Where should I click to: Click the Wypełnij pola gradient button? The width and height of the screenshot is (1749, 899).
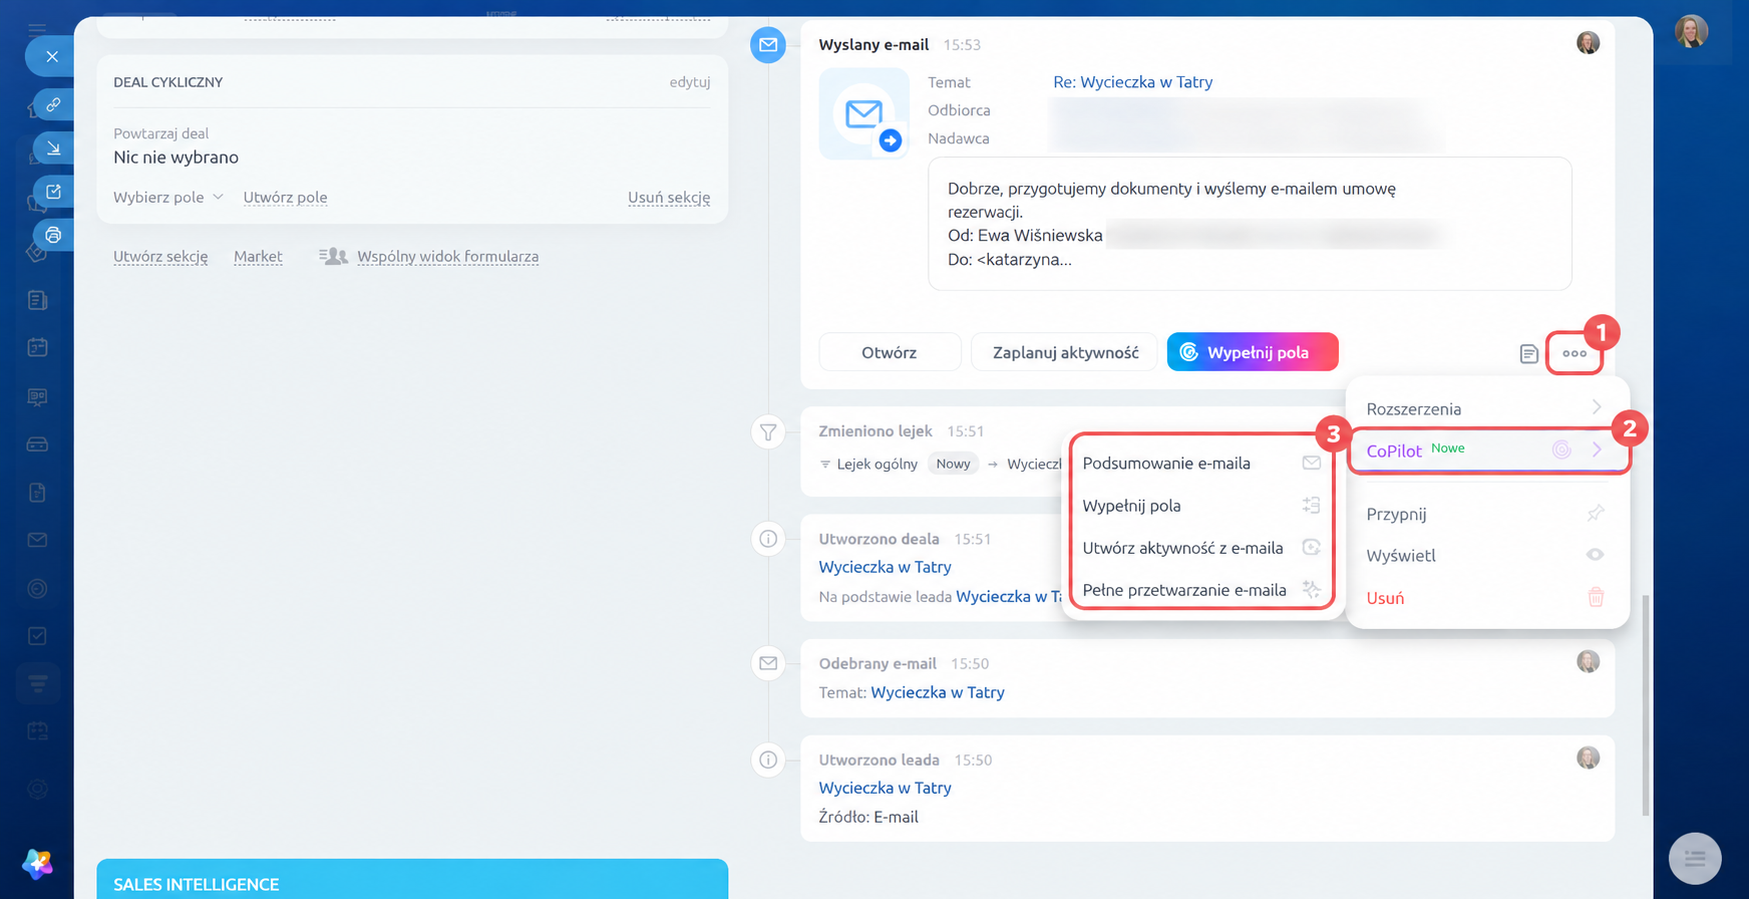pyautogui.click(x=1252, y=352)
